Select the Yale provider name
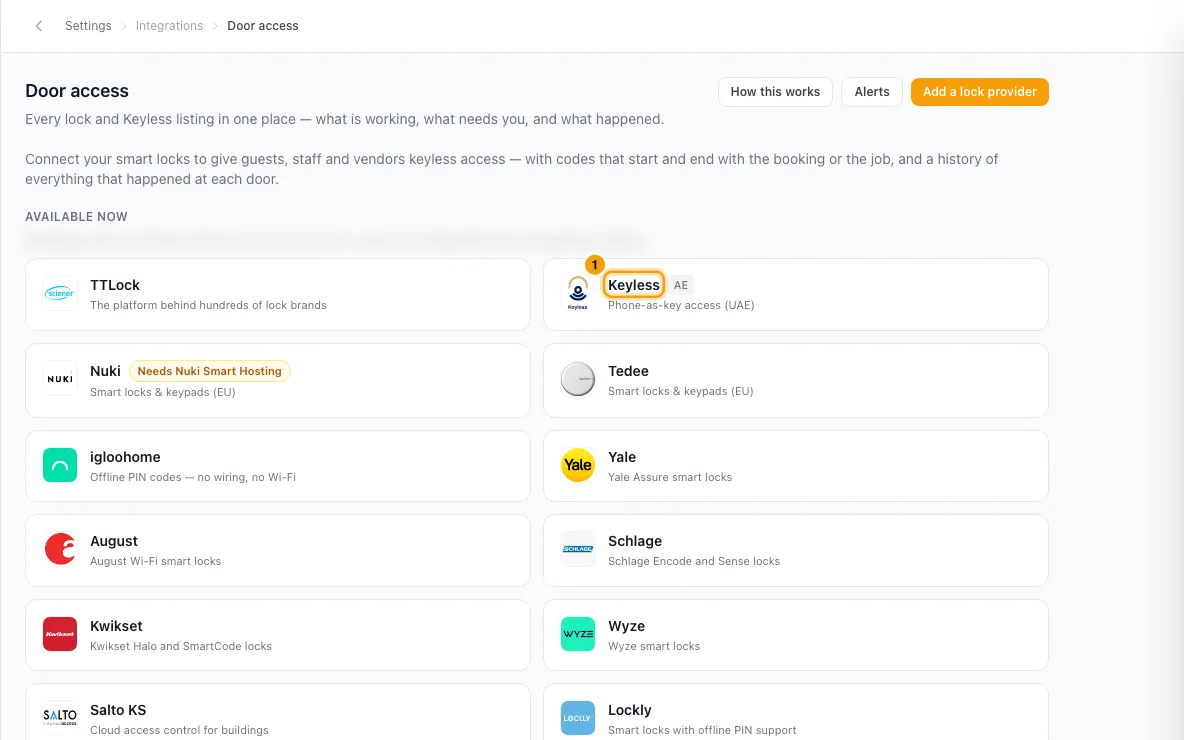The height and width of the screenshot is (740, 1184). click(x=622, y=457)
